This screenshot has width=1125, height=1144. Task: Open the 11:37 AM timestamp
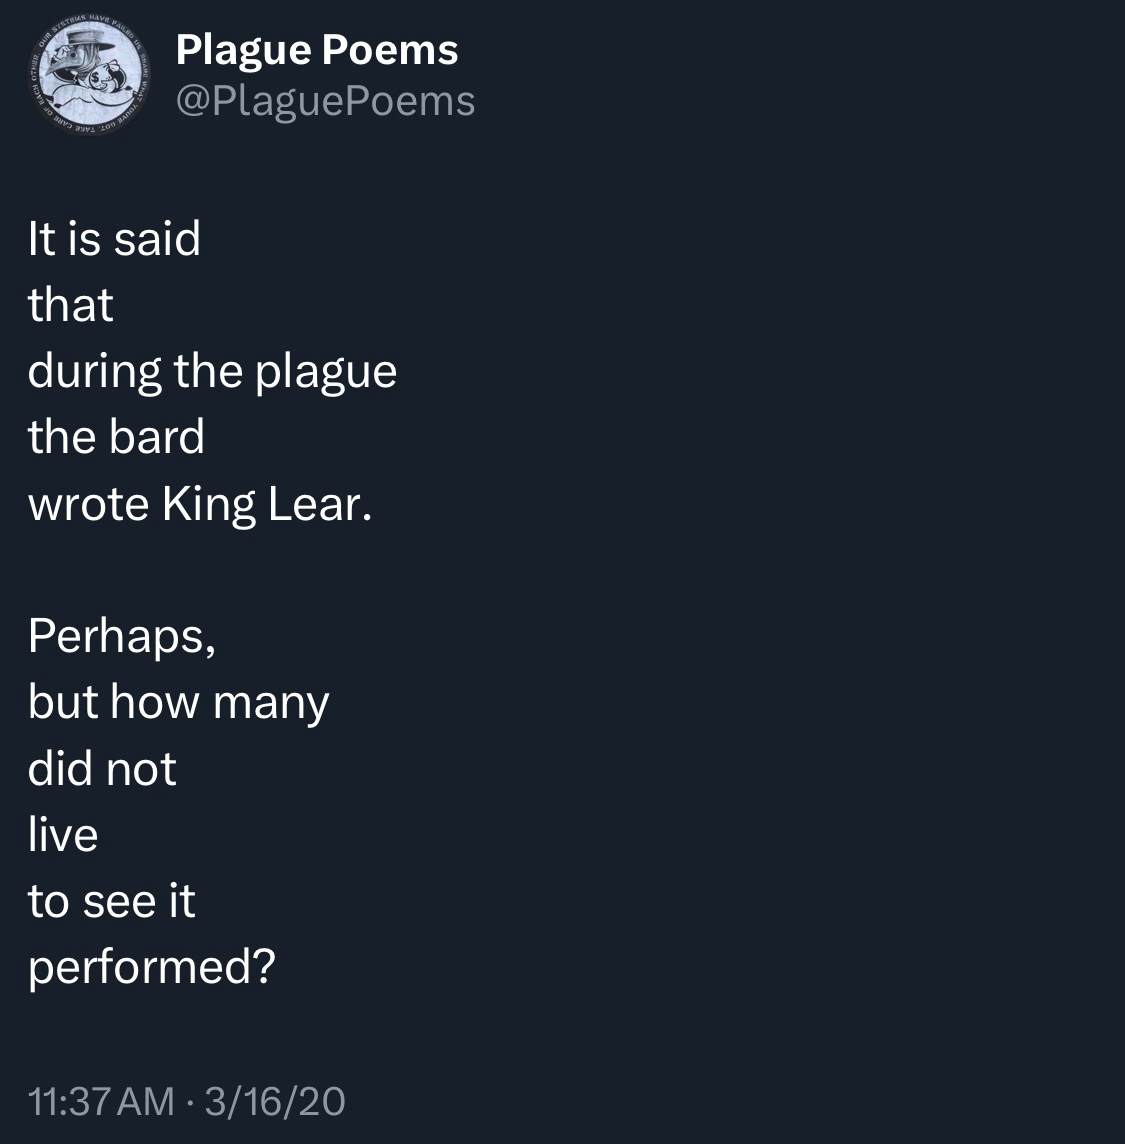tap(101, 1101)
